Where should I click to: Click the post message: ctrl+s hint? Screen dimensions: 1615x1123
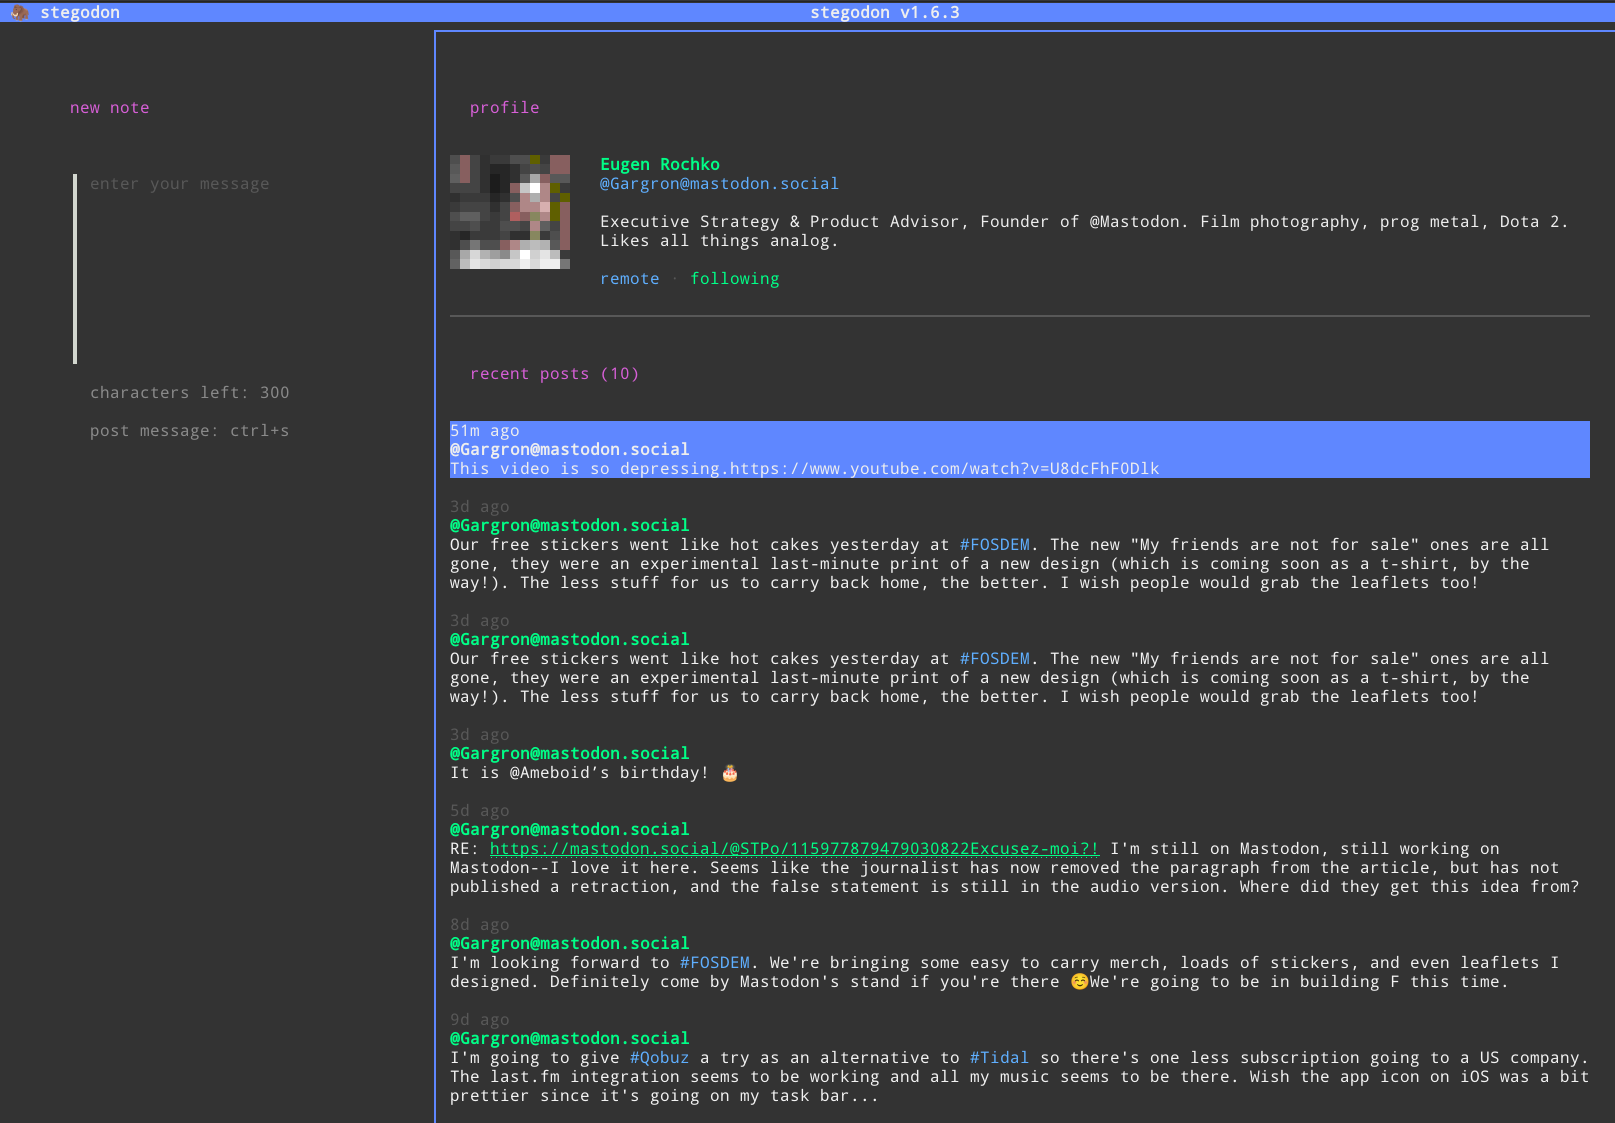(189, 431)
